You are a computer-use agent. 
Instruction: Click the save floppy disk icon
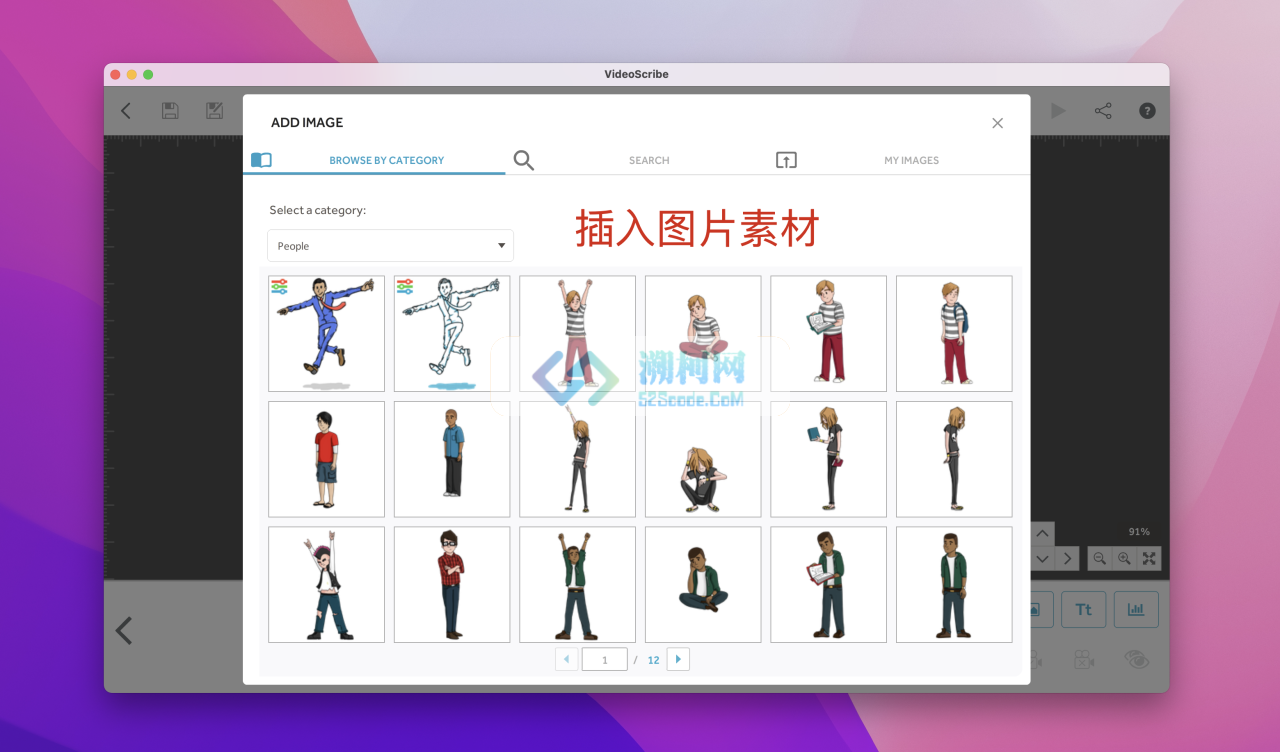click(x=171, y=111)
